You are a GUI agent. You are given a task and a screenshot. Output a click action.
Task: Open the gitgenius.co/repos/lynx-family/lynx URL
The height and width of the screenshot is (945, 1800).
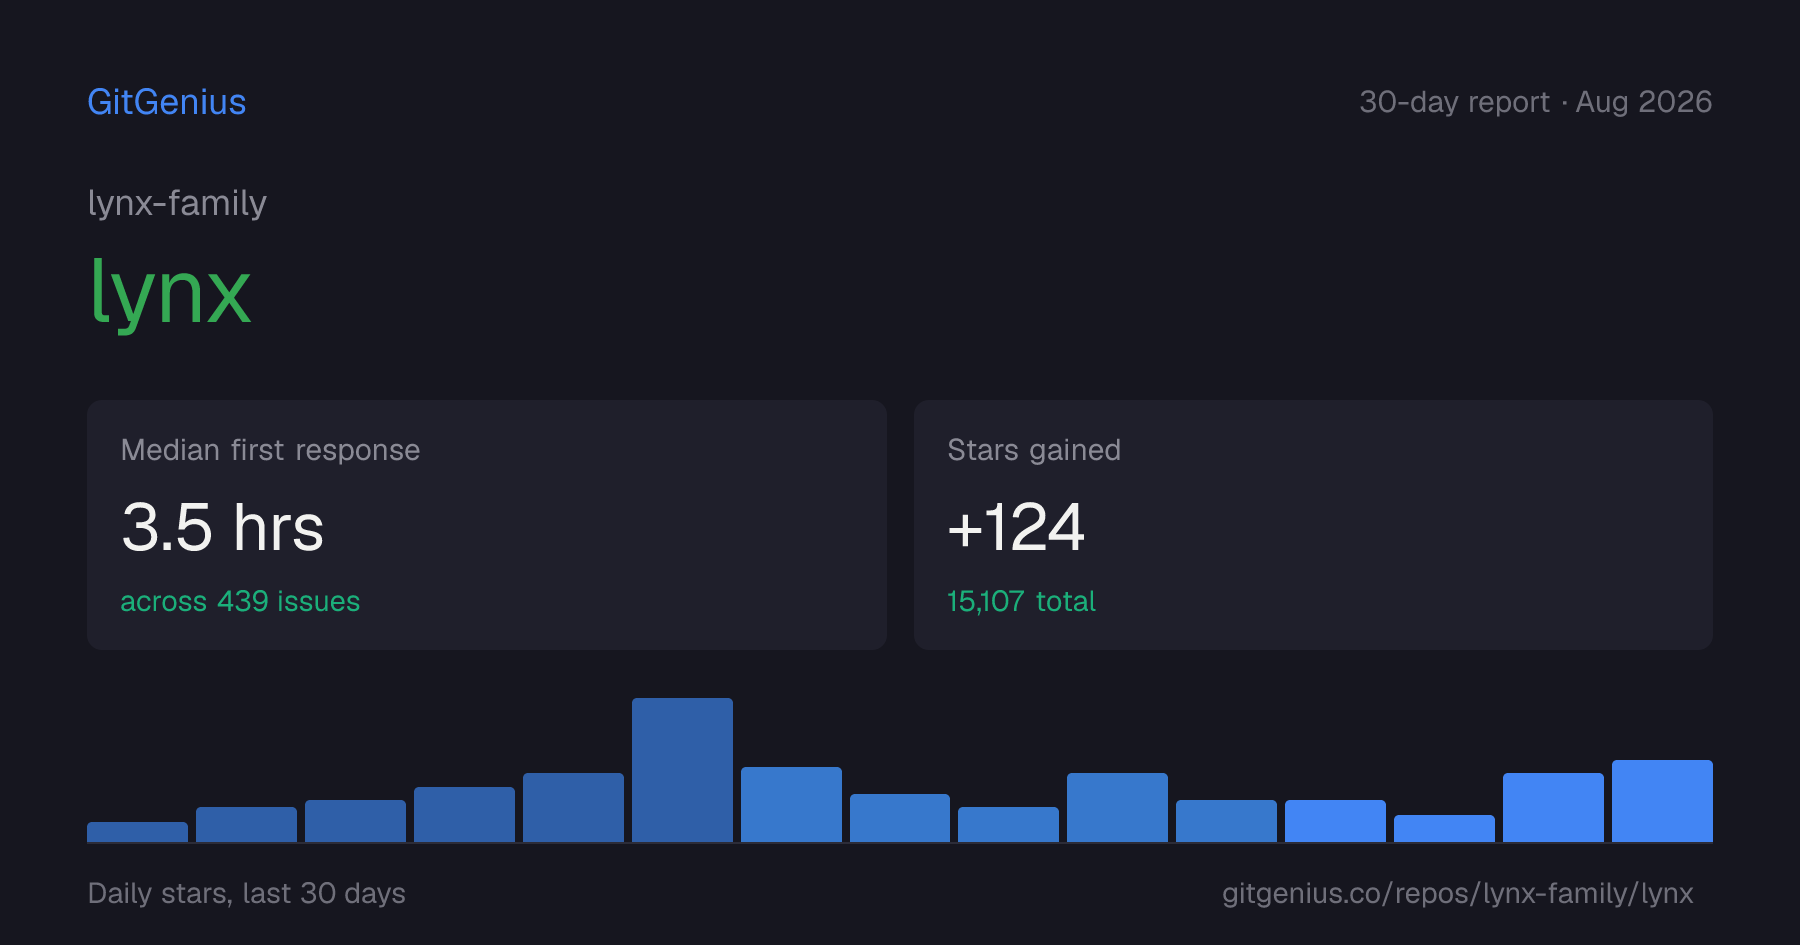pyautogui.click(x=1457, y=893)
